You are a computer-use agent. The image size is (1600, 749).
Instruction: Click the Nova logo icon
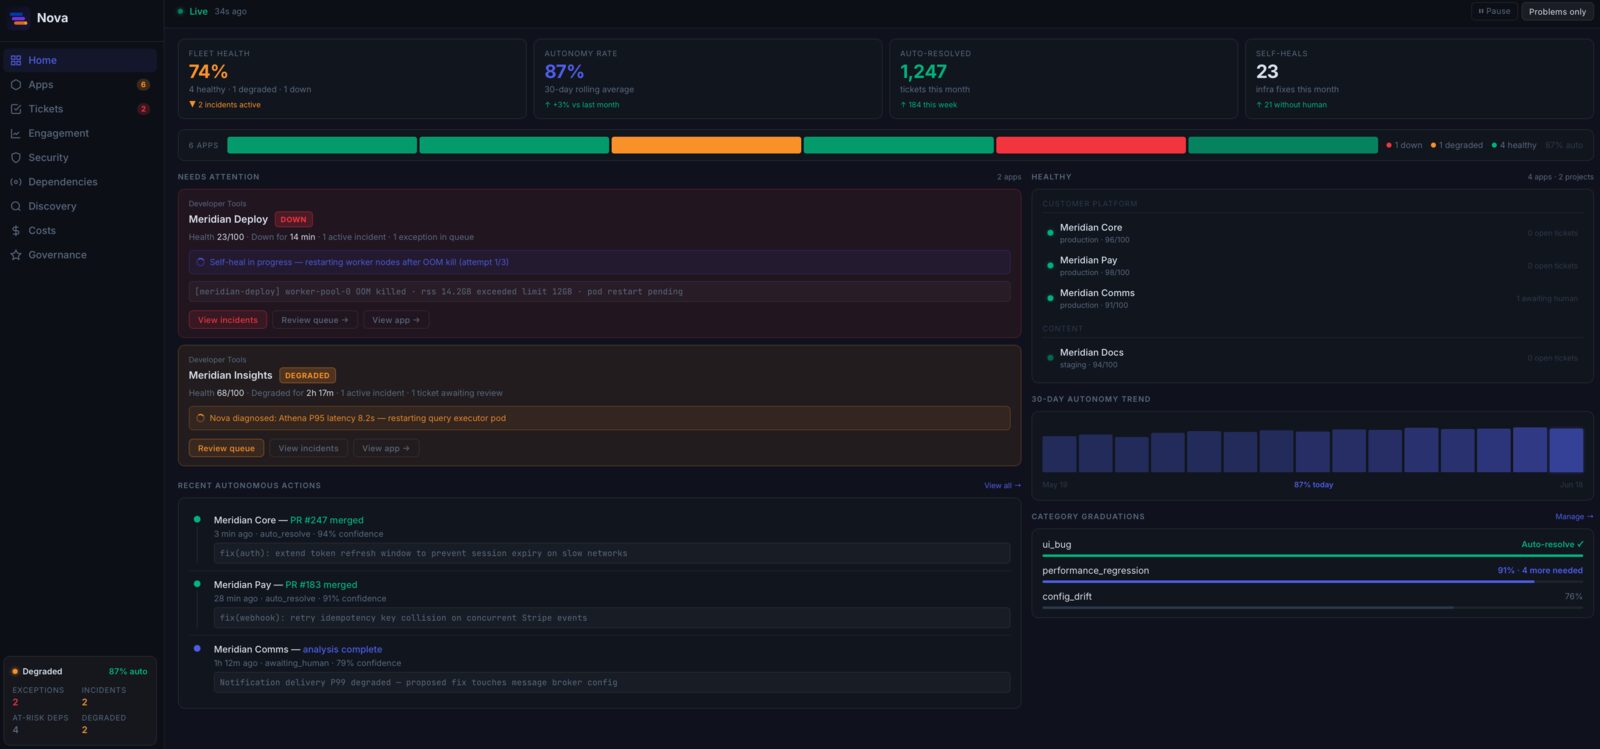[18, 18]
